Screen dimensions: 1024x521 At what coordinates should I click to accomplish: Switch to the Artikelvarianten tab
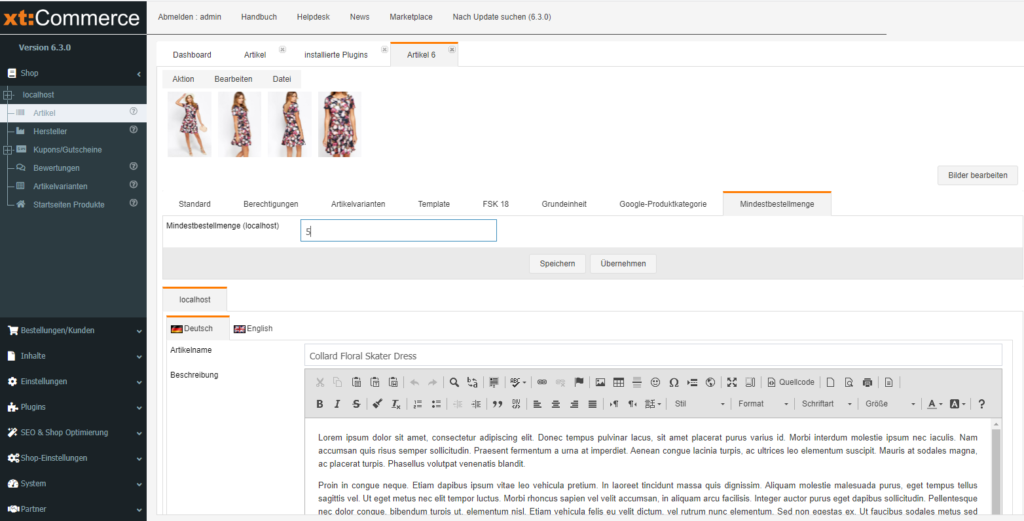pos(358,204)
